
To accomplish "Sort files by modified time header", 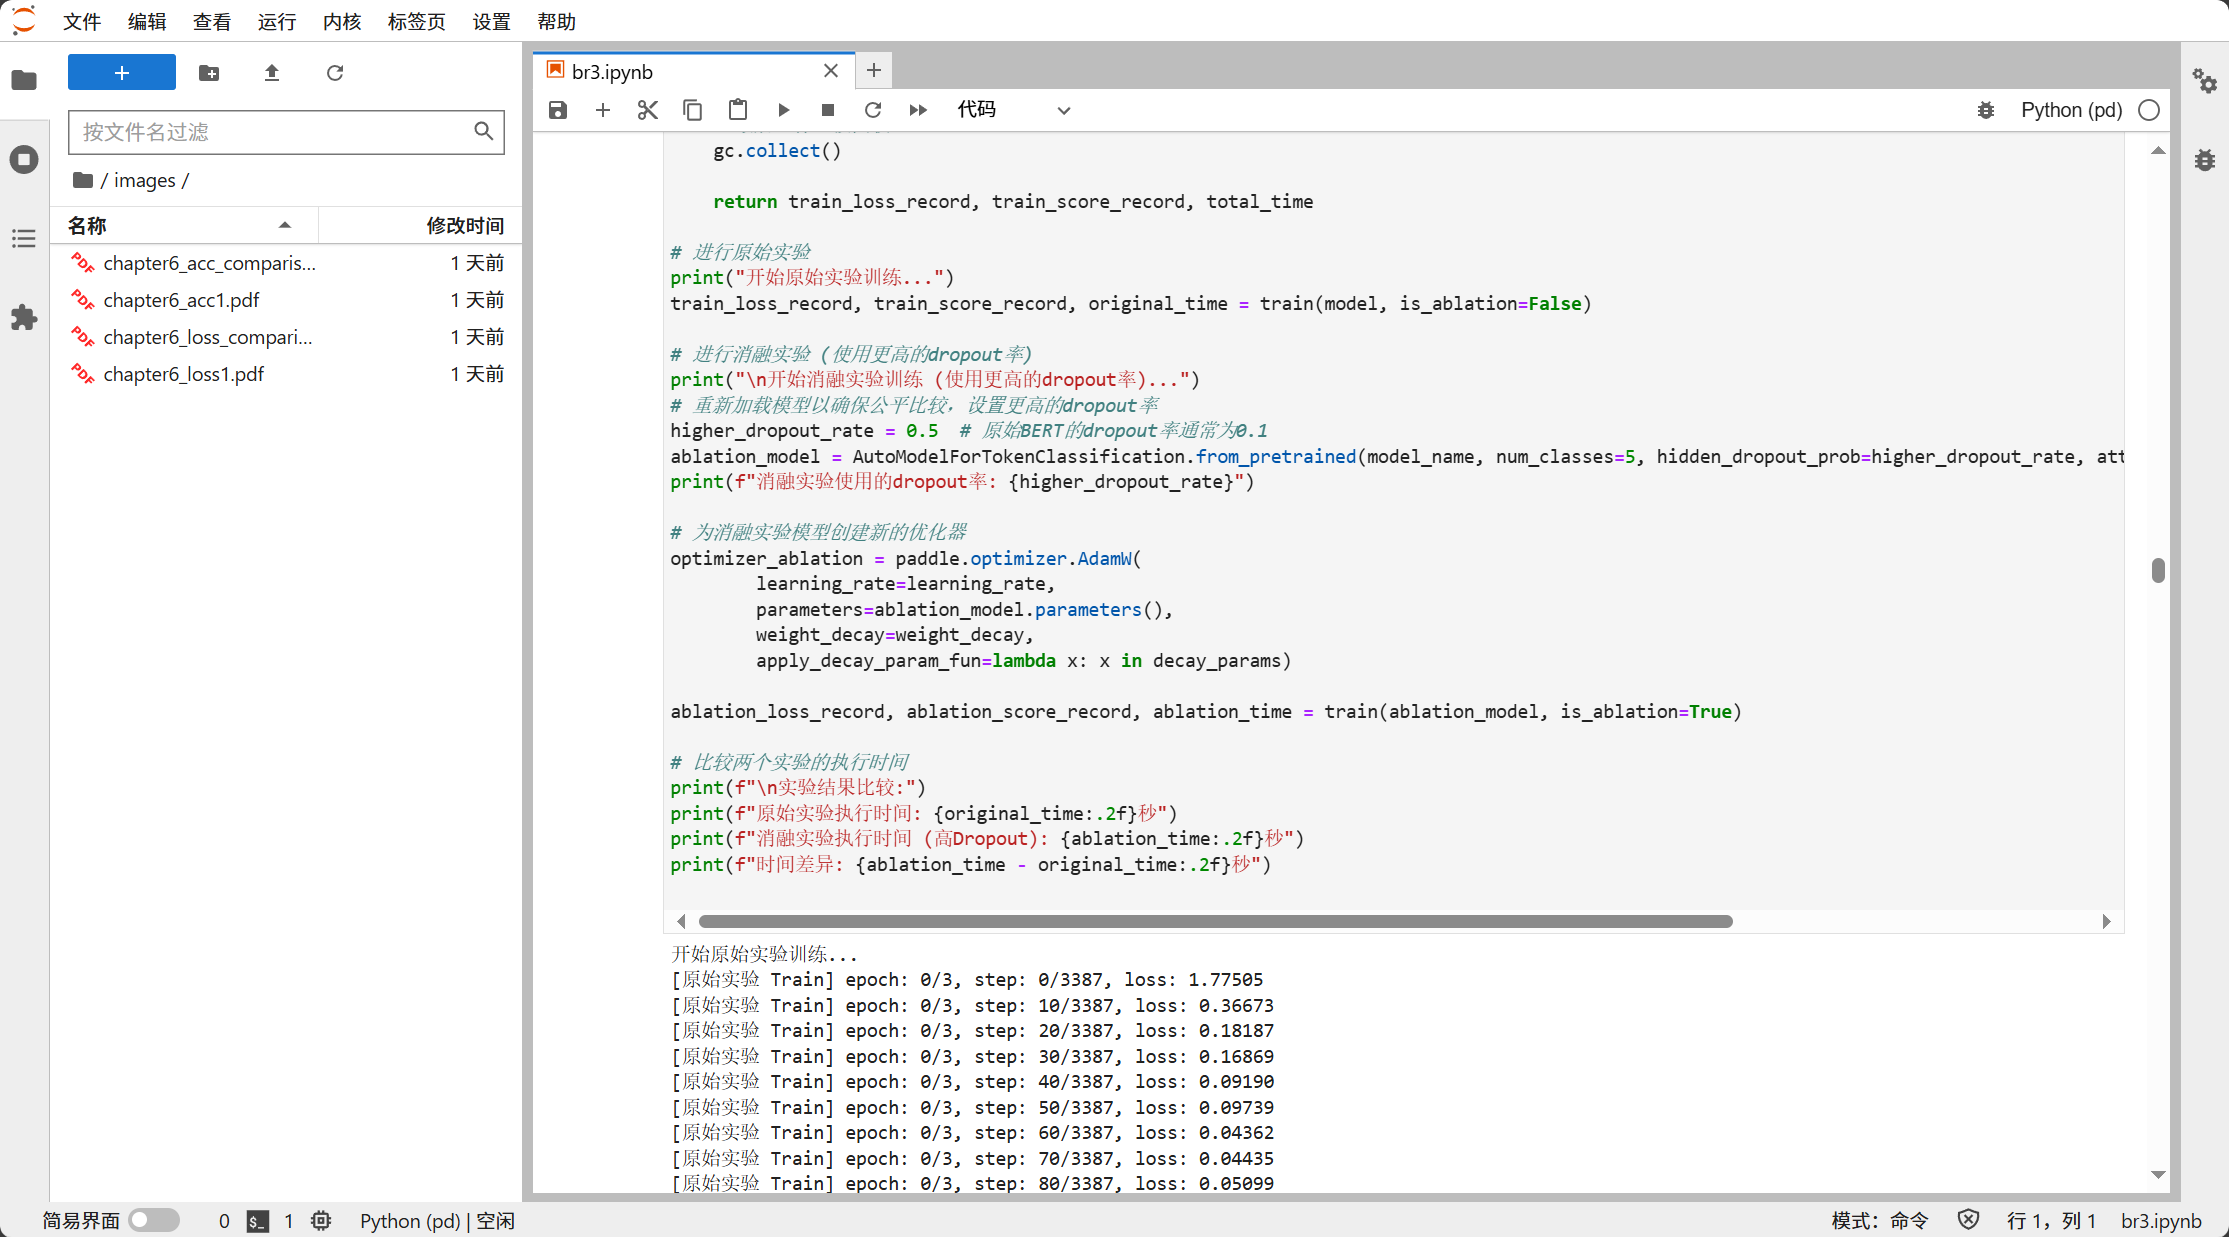I will pyautogui.click(x=420, y=225).
